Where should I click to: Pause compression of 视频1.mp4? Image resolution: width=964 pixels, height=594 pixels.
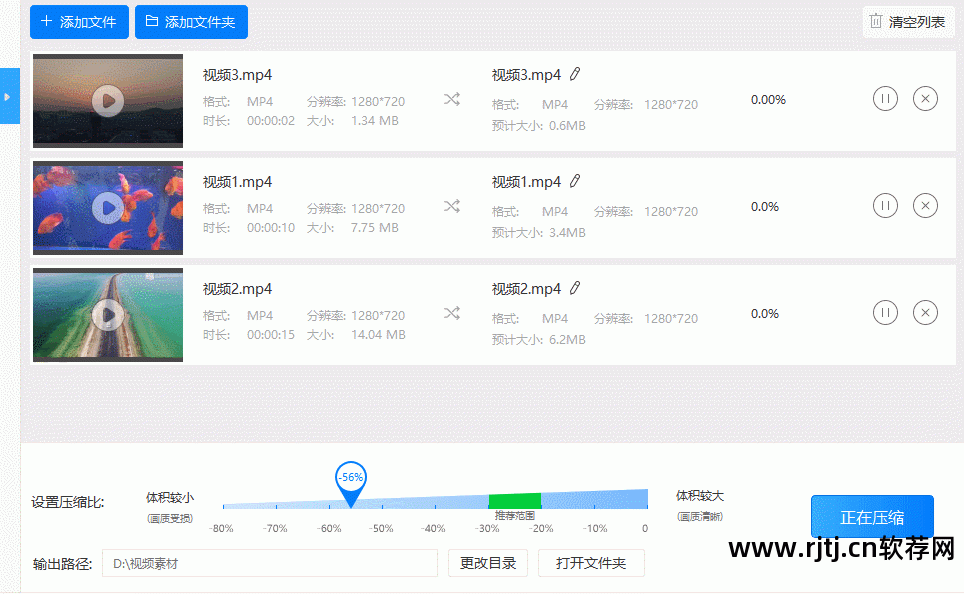885,206
